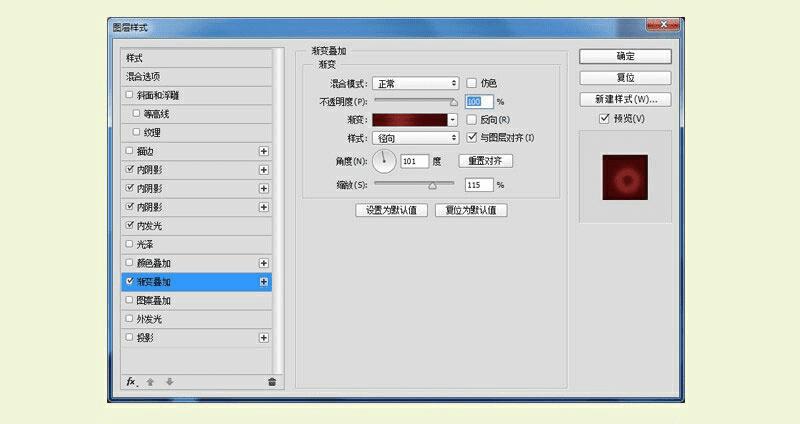Click the scale input field showing 115
The height and width of the screenshot is (424, 800).
pos(479,185)
